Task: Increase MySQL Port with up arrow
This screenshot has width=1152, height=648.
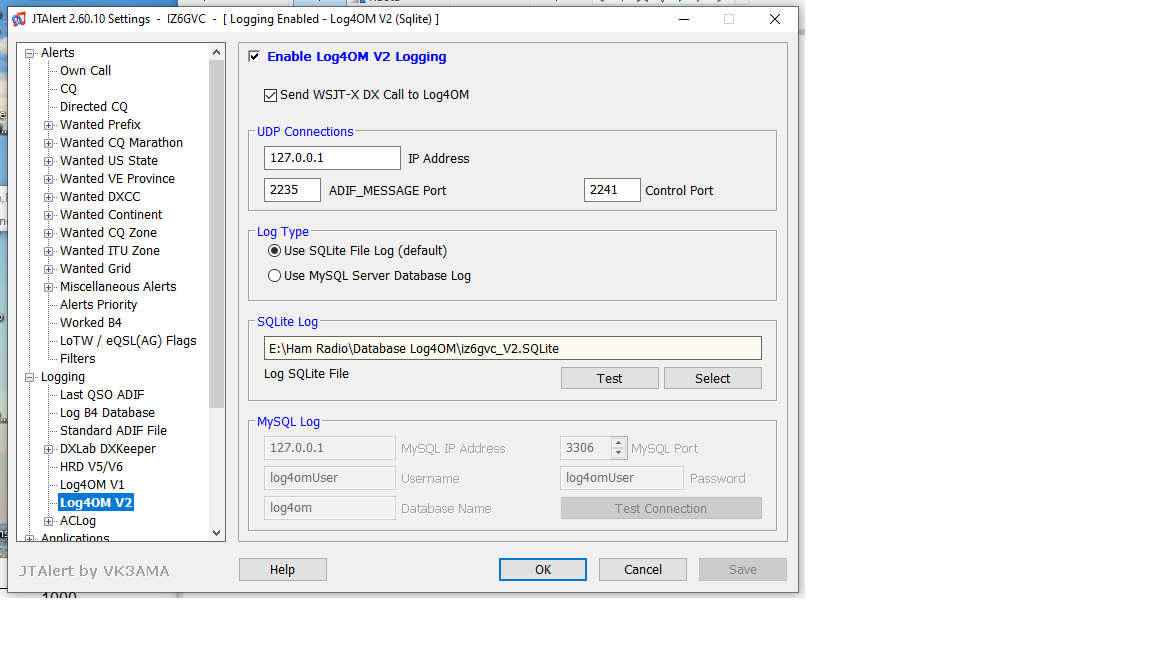Action: pyautogui.click(x=619, y=443)
